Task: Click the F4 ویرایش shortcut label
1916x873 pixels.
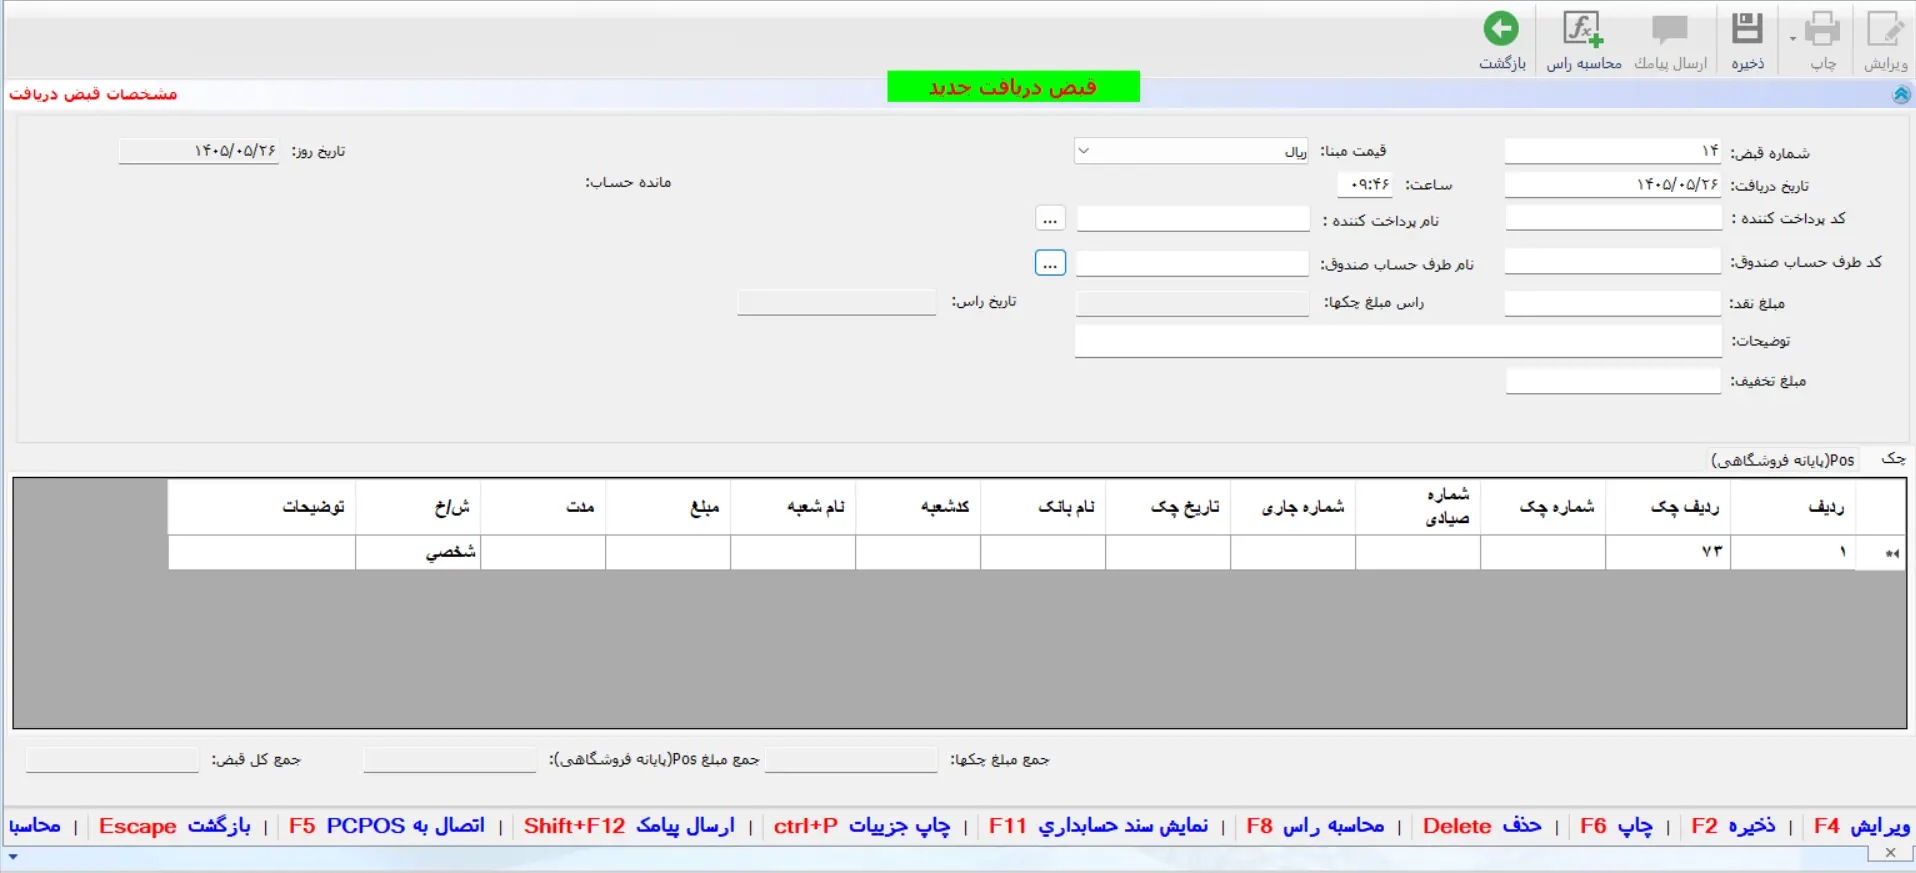Action: (x=1861, y=826)
